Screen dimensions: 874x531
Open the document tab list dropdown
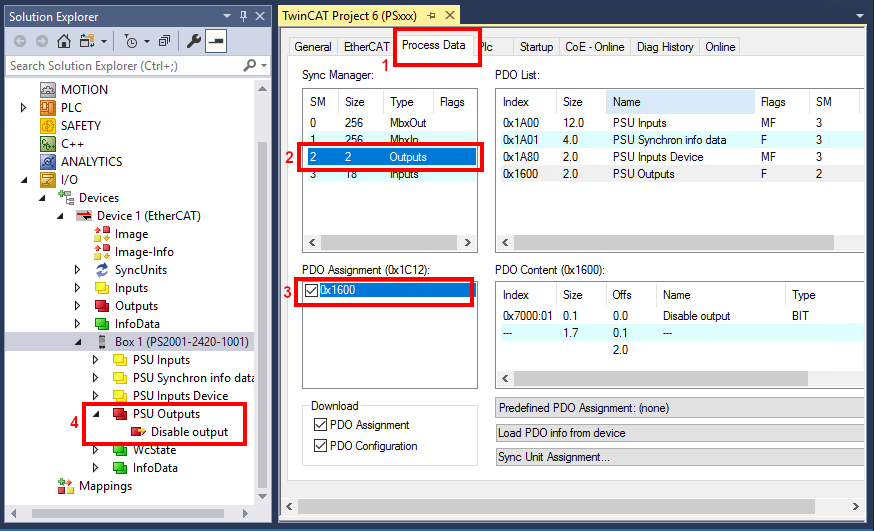pos(860,16)
